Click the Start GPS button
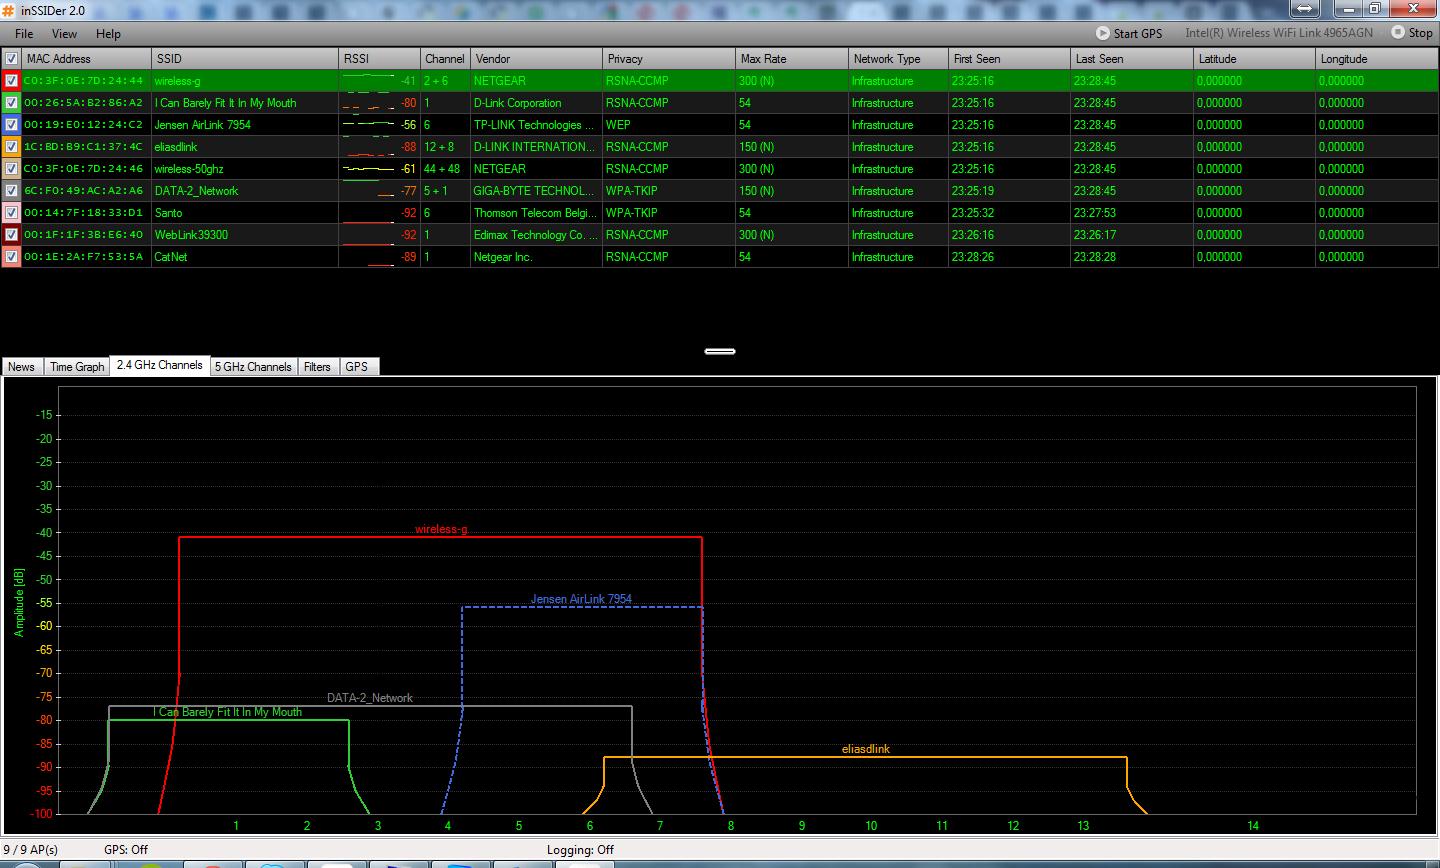Image resolution: width=1440 pixels, height=868 pixels. (x=1129, y=33)
